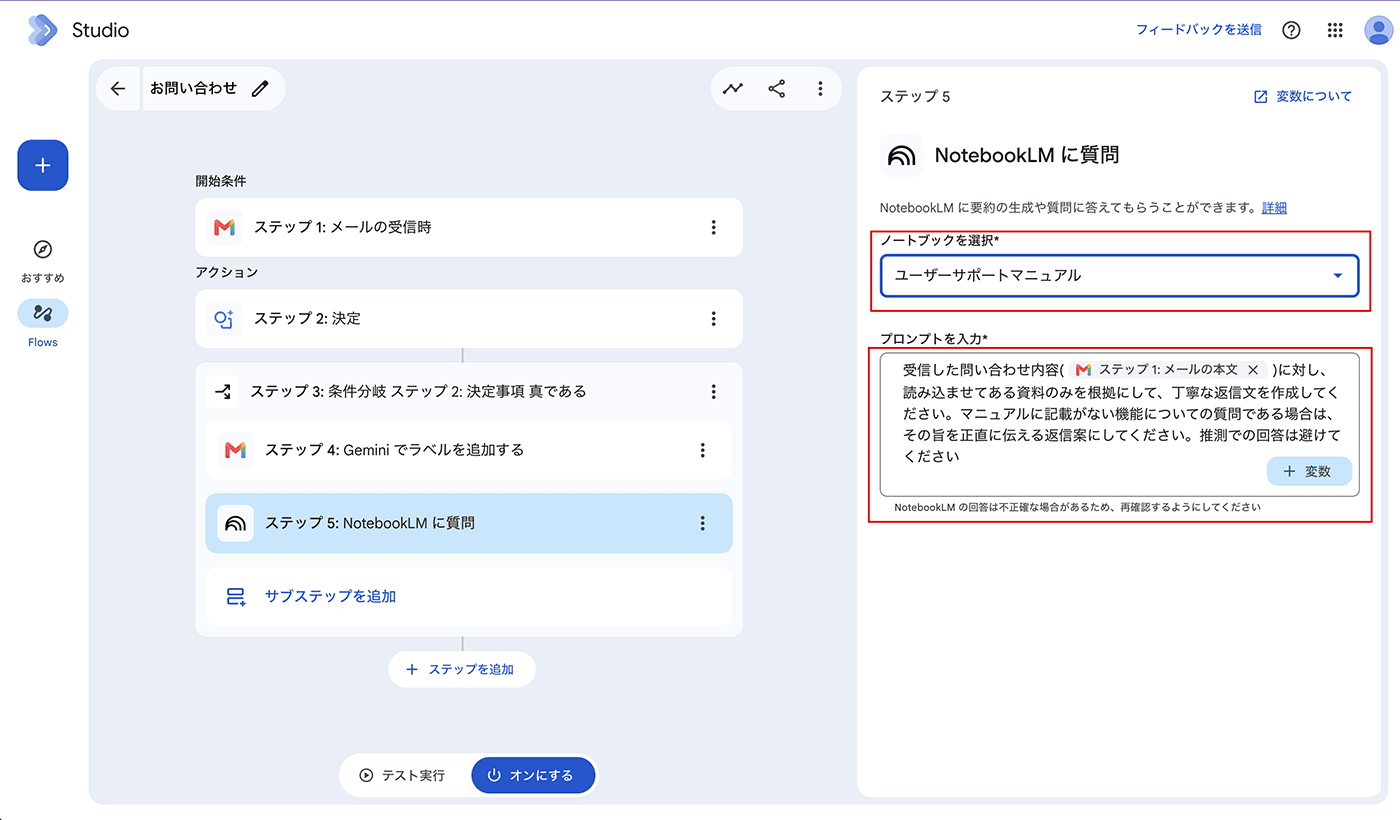Screen dimensions: 1400x820
Task: Select ステップ 4: Gemini でラベルを追加する
Action: coord(469,450)
